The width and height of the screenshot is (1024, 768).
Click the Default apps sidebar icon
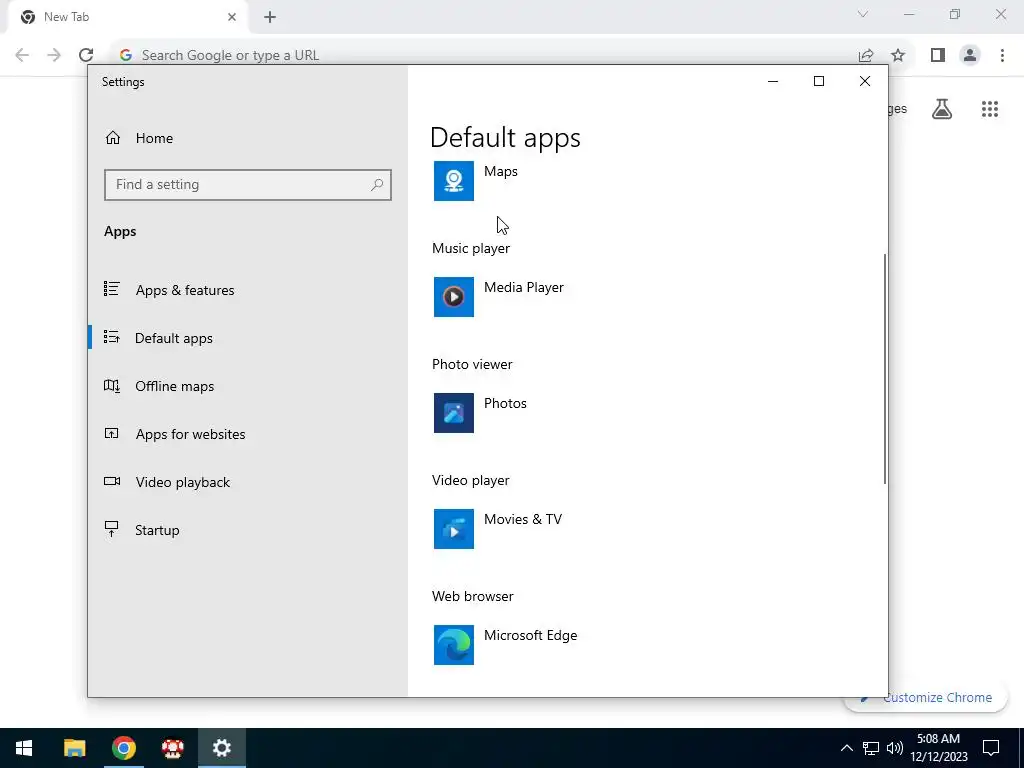[112, 337]
